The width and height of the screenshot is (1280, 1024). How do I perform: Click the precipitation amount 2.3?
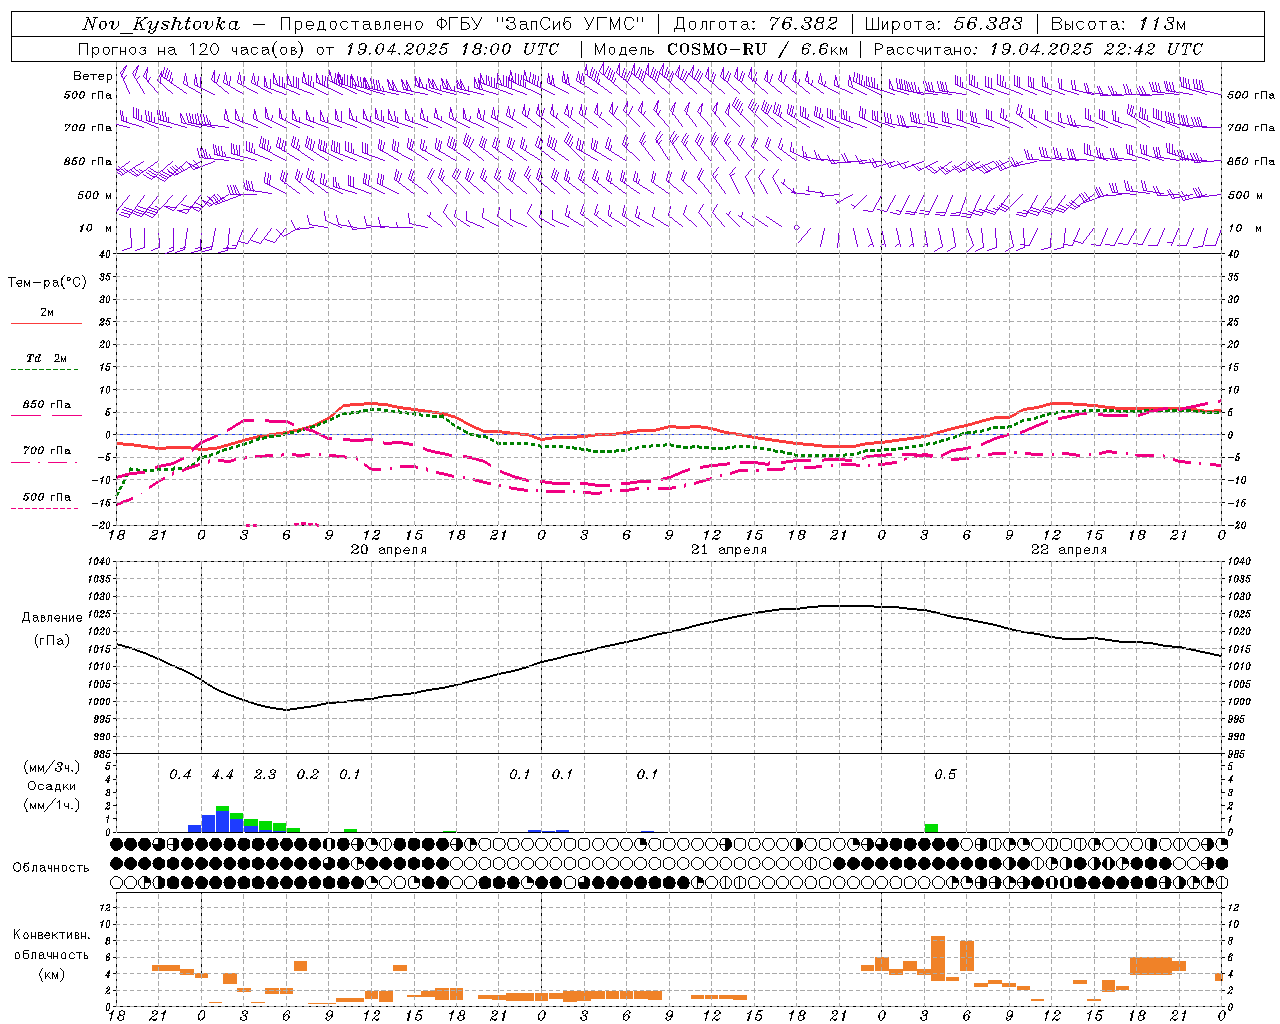tap(265, 775)
